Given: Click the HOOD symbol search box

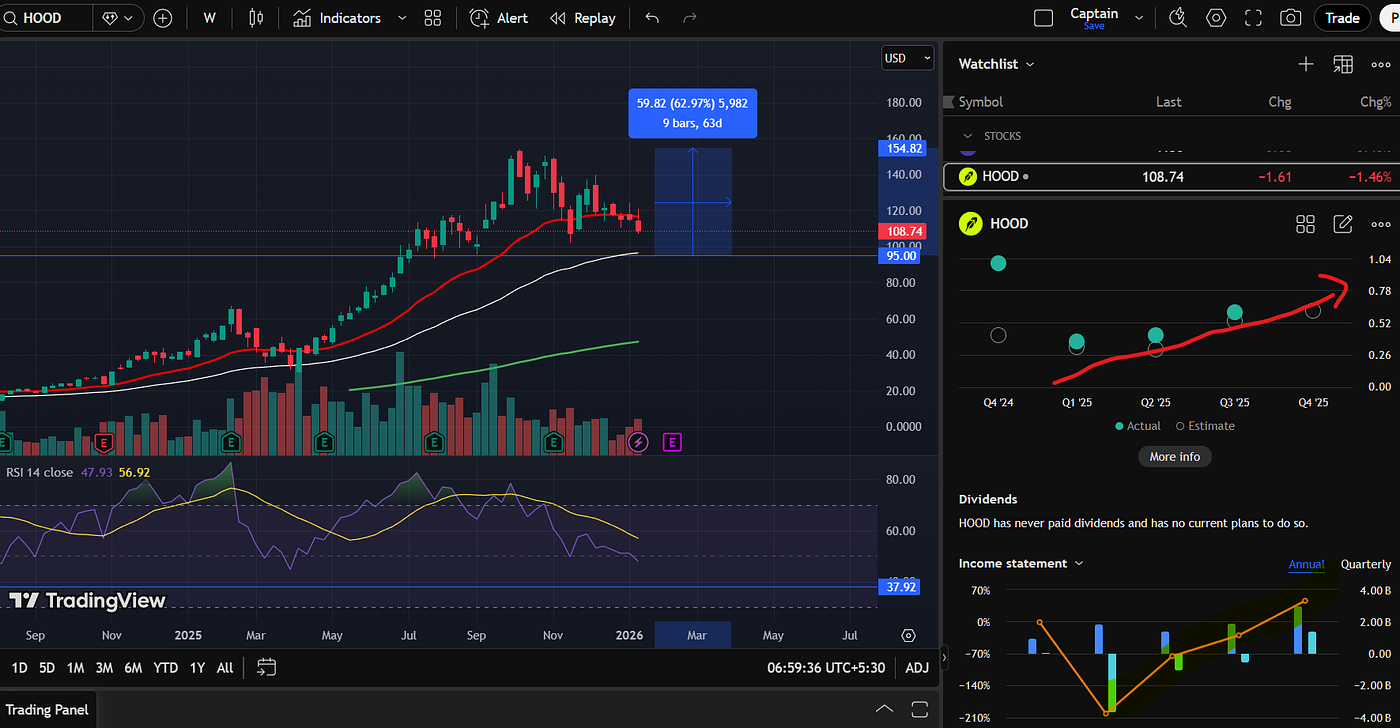Looking at the screenshot, I should 45,18.
